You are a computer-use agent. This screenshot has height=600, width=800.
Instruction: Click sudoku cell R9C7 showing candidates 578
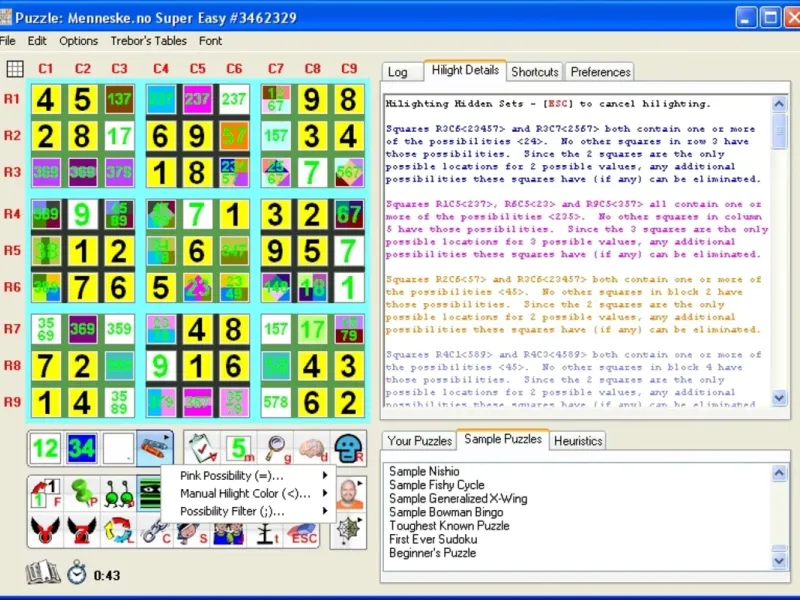276,402
